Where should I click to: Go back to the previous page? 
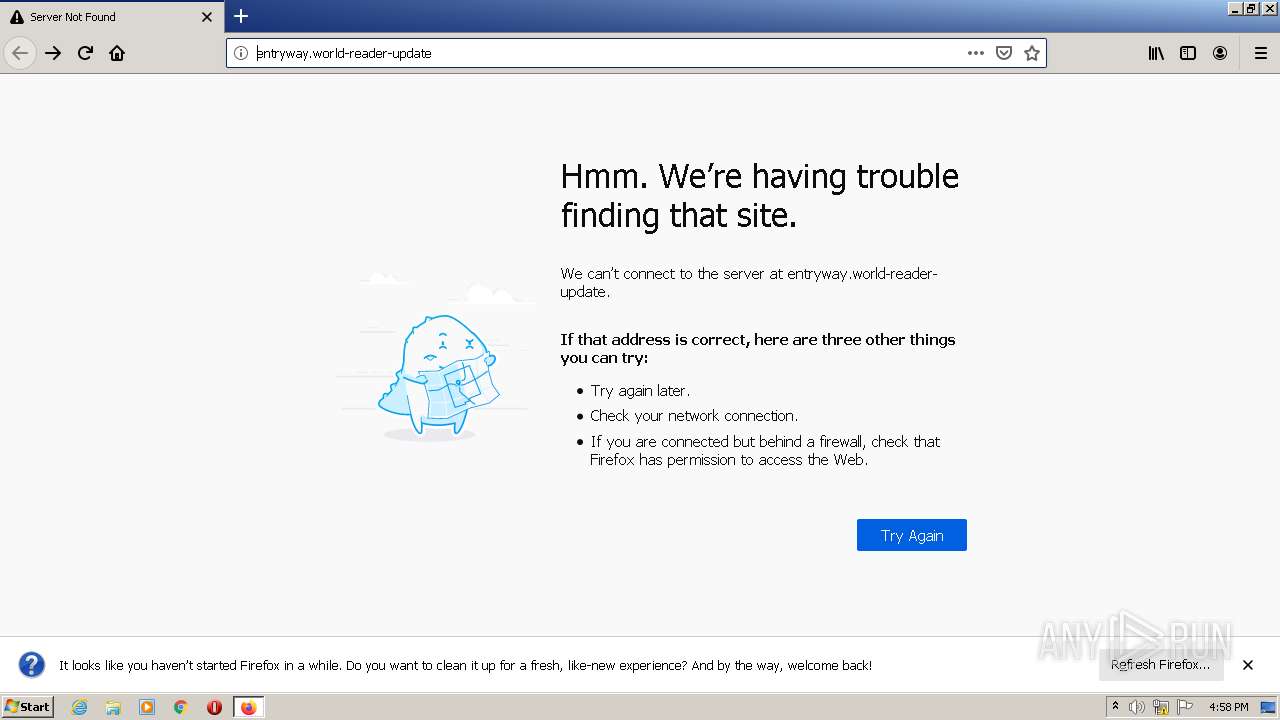(20, 53)
